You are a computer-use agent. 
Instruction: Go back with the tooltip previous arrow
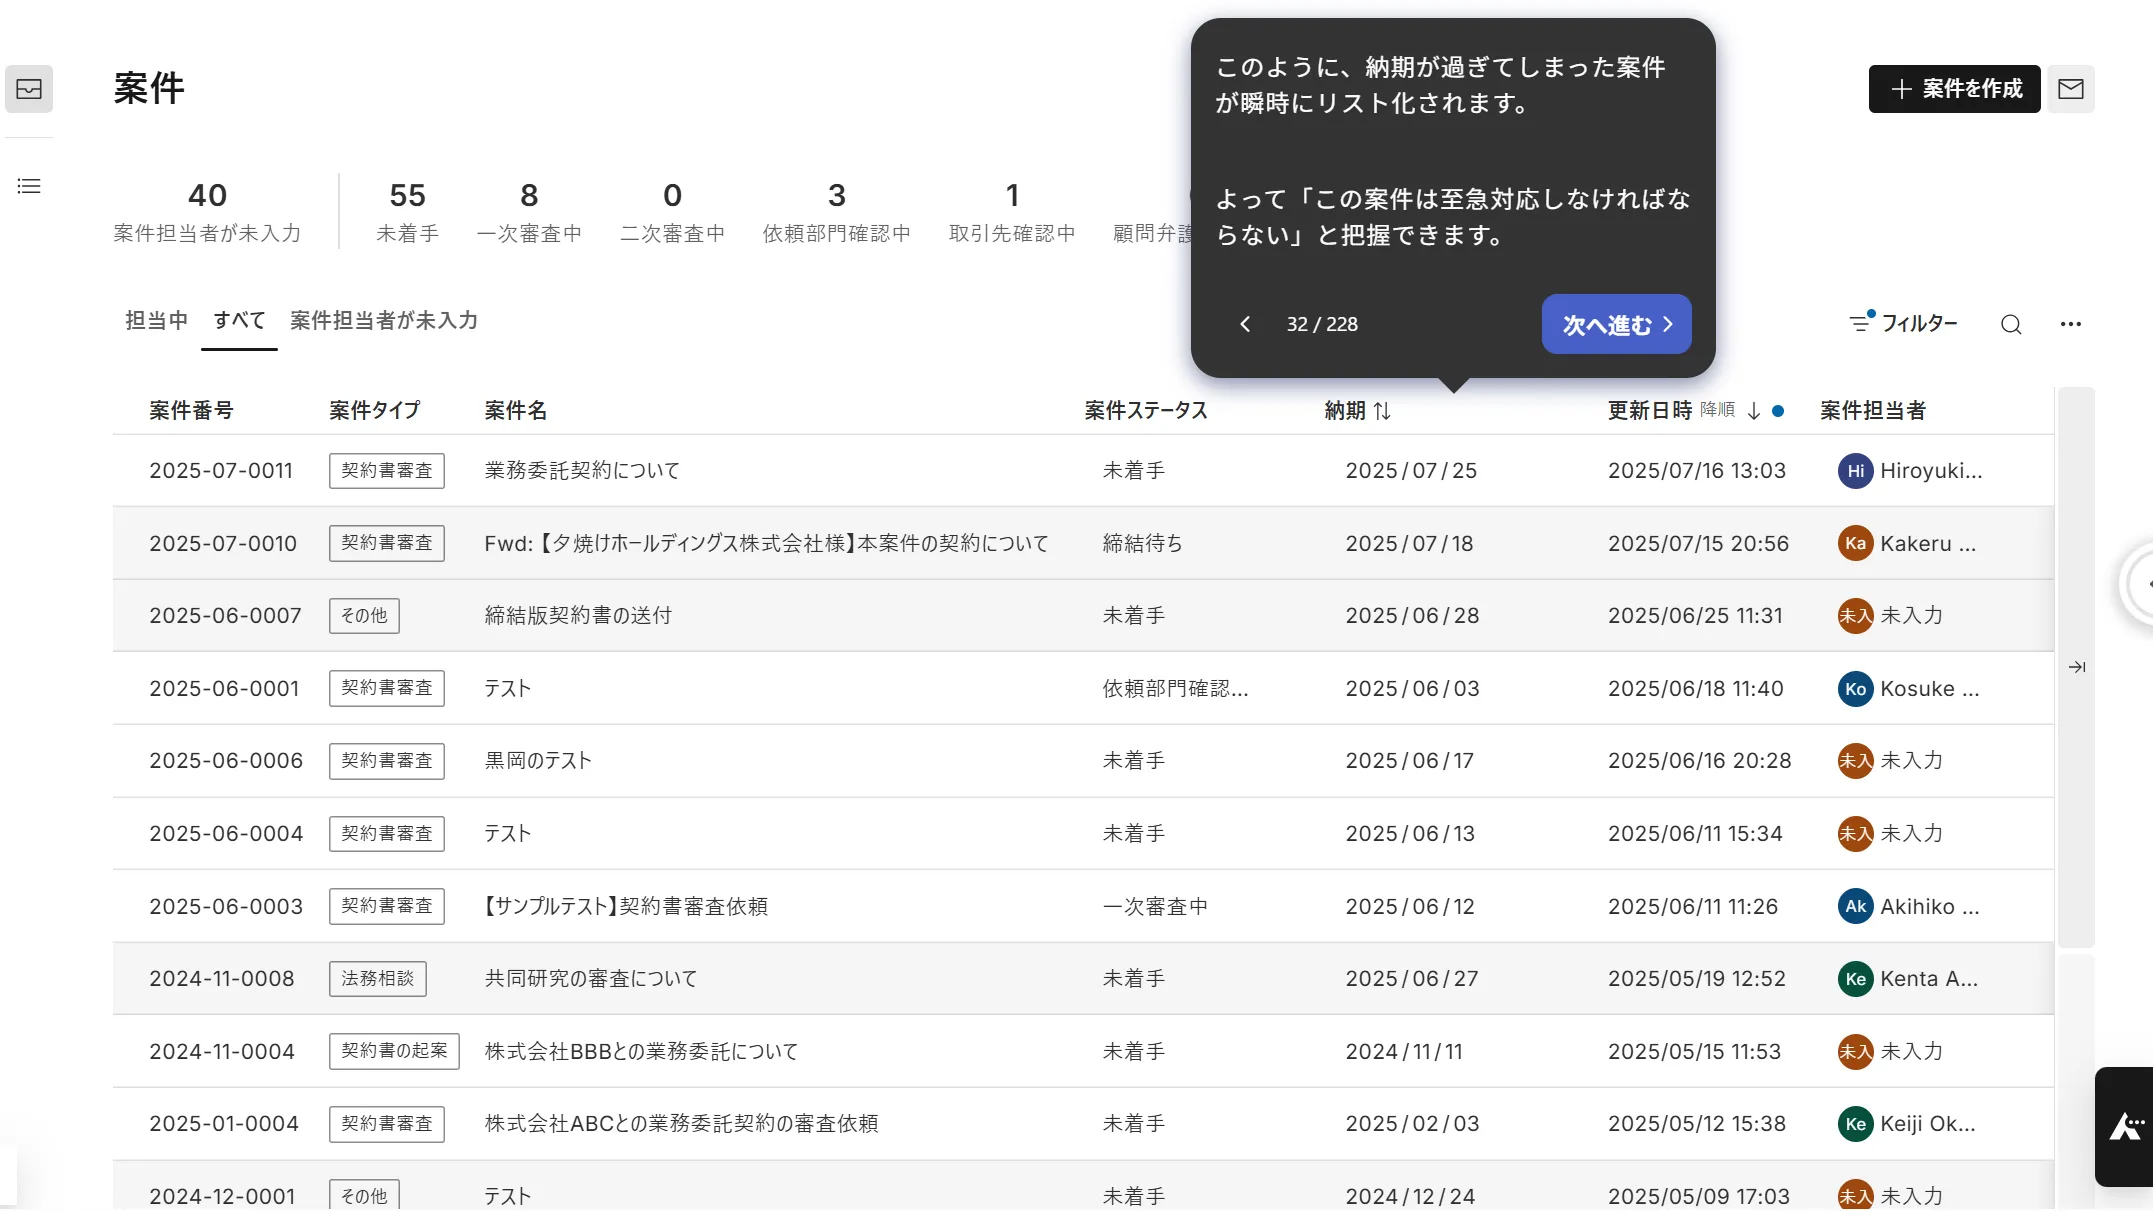(1245, 324)
